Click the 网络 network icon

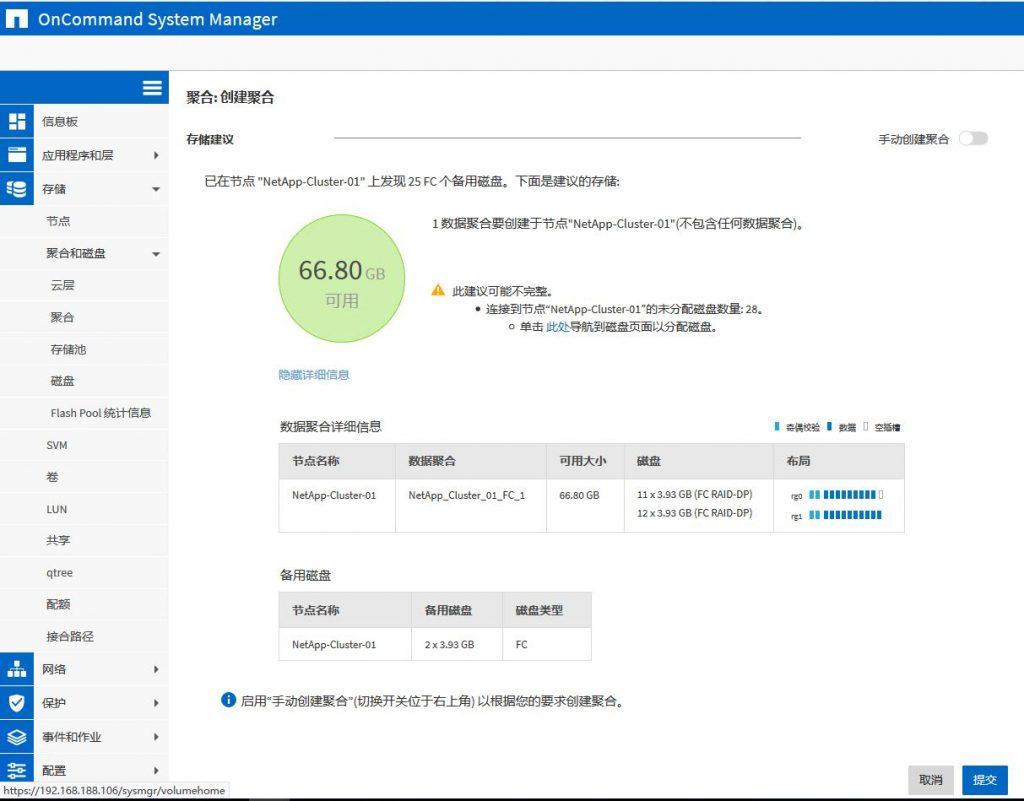[17, 669]
